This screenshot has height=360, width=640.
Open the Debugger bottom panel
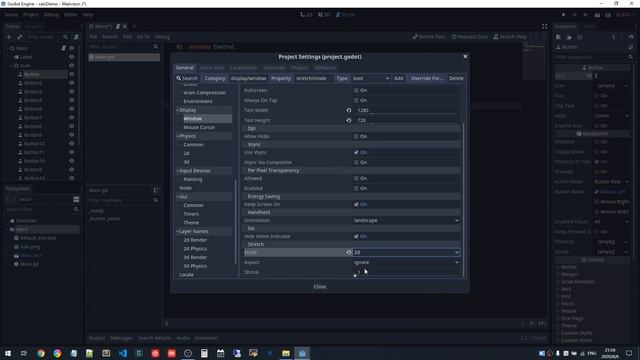click(x=121, y=338)
